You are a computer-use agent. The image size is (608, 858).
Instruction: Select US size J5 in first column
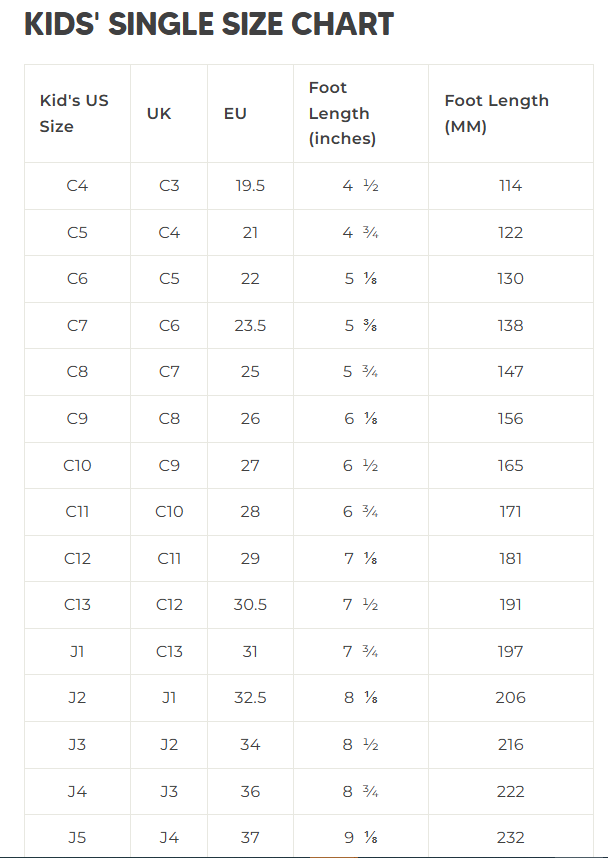click(77, 838)
